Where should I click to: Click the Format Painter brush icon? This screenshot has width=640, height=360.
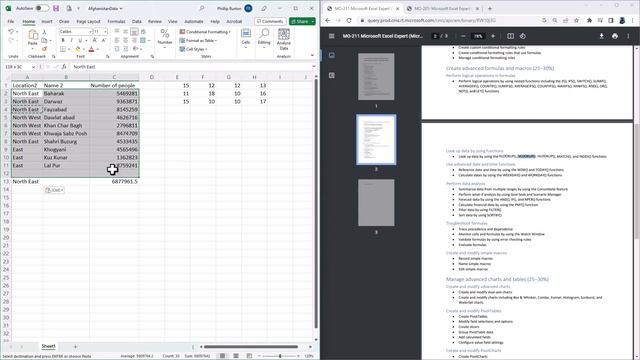pyautogui.click(x=44, y=49)
